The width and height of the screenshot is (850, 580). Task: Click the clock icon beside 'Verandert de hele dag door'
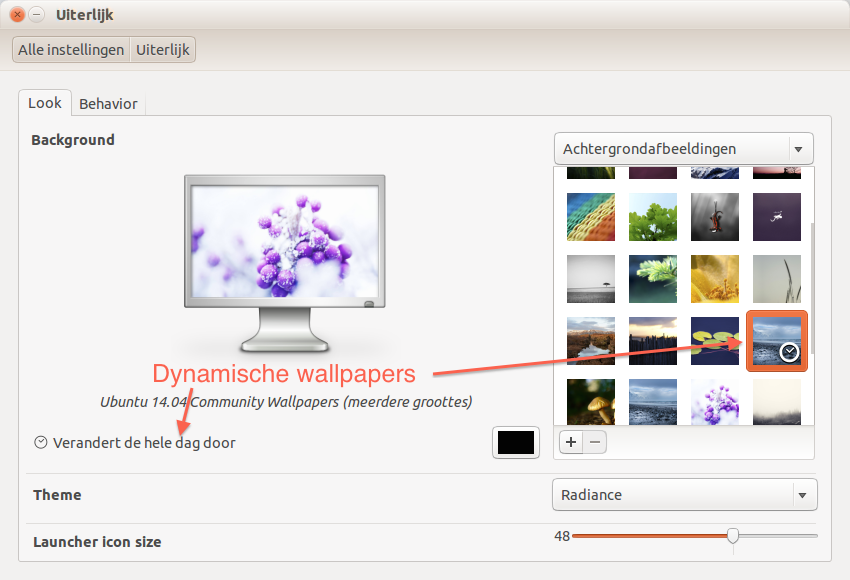(41, 442)
